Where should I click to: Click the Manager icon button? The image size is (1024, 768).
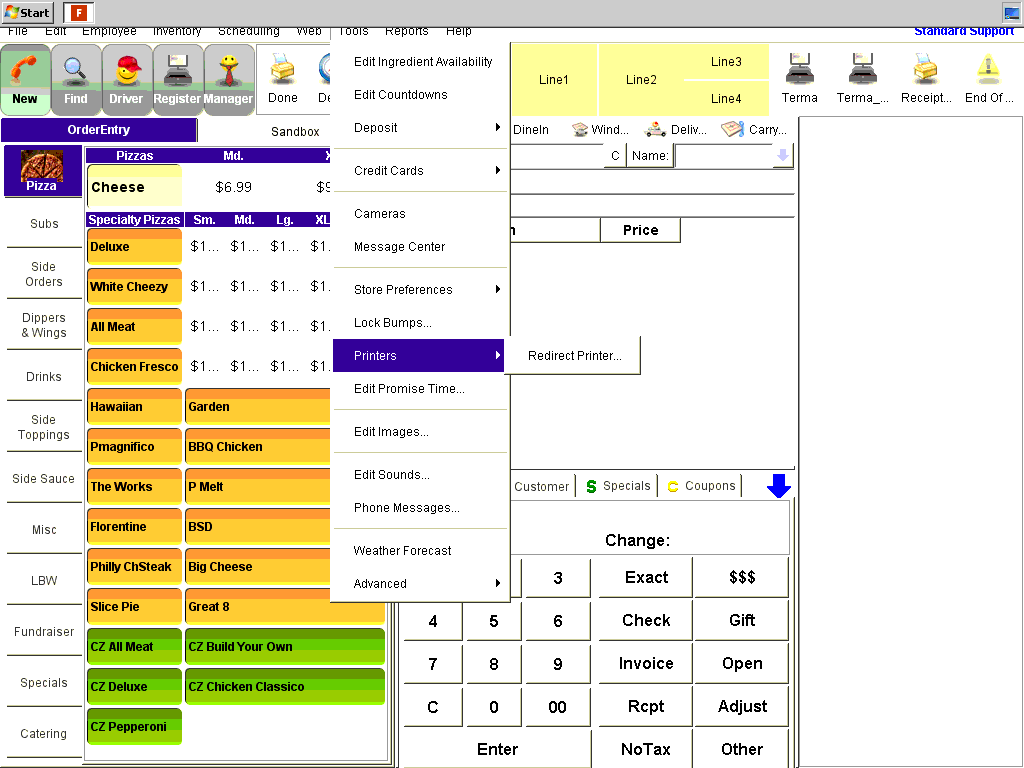[x=228, y=79]
